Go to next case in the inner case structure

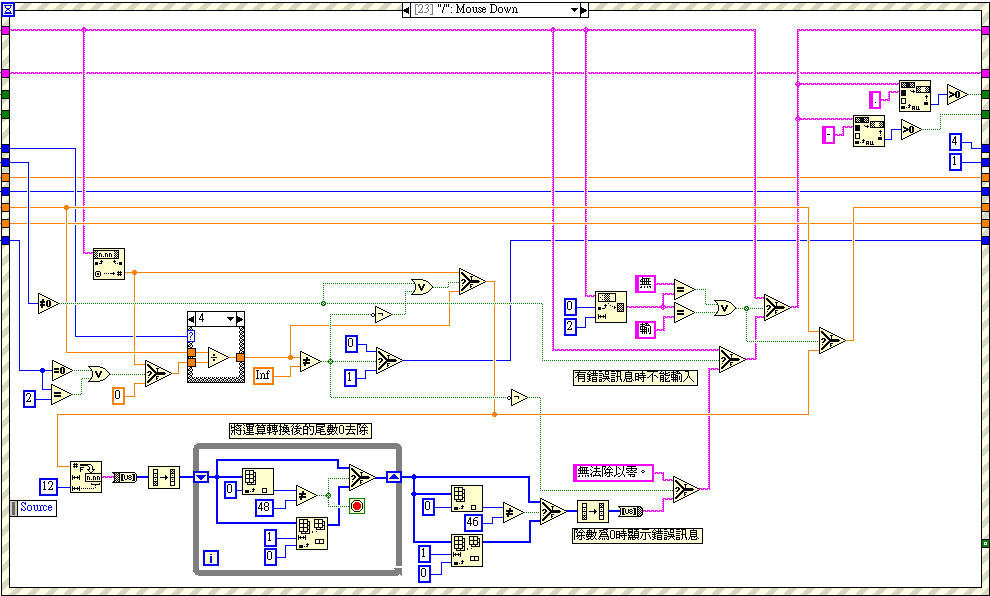coord(240,318)
